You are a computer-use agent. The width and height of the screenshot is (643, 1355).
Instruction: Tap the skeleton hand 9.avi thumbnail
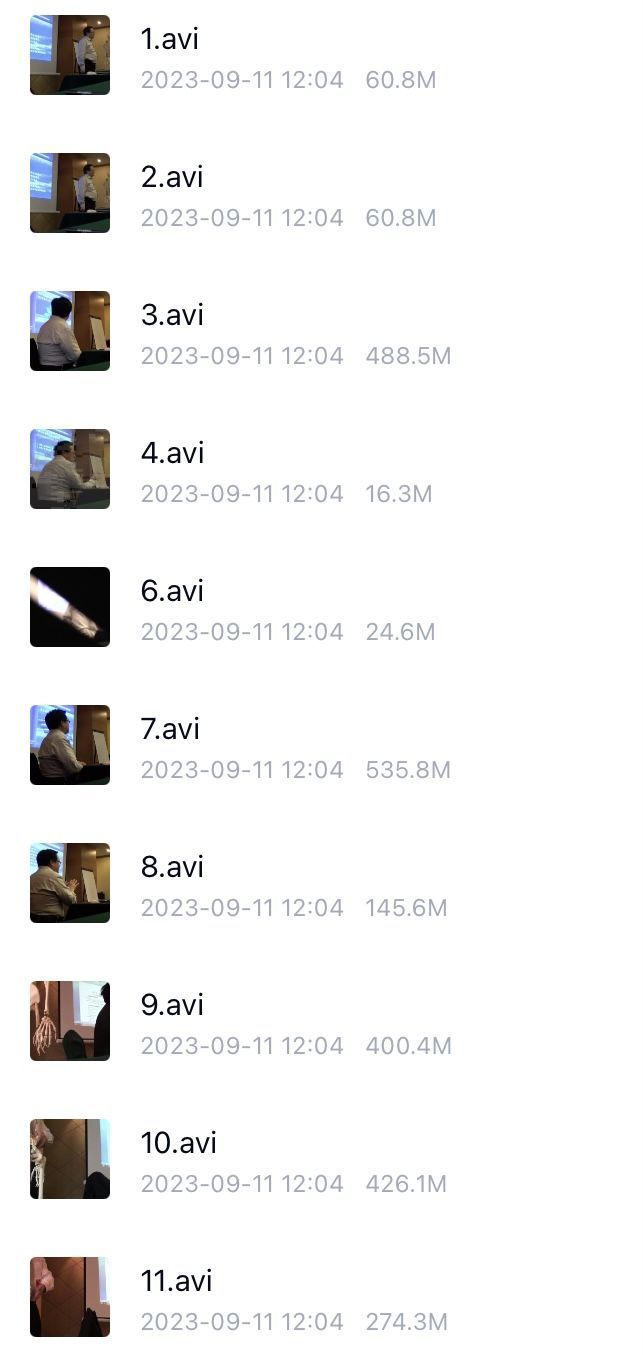(x=70, y=1021)
